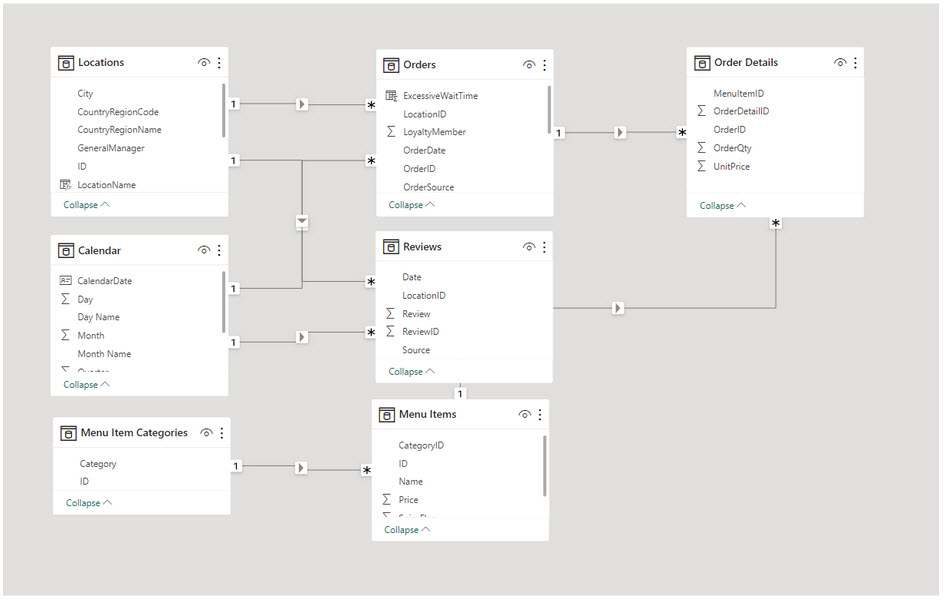This screenshot has width=944, height=600.
Task: Collapse the Orders table card
Action: tap(412, 205)
